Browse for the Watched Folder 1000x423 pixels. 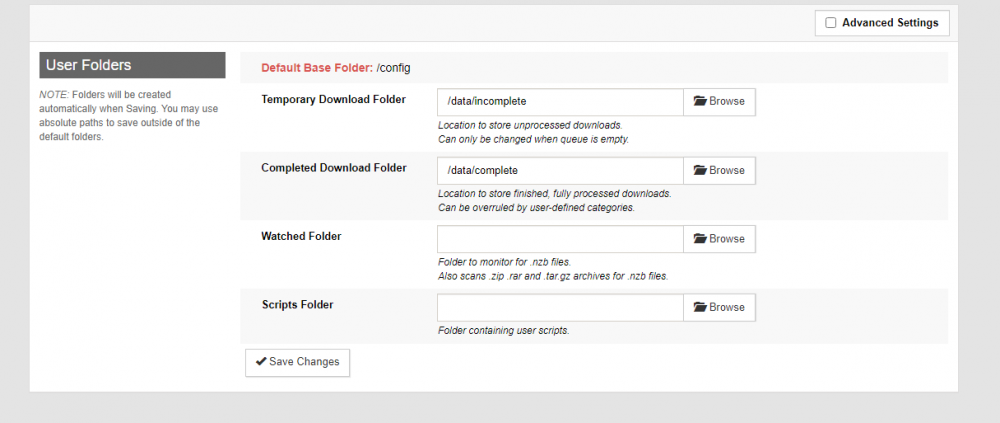tap(719, 239)
